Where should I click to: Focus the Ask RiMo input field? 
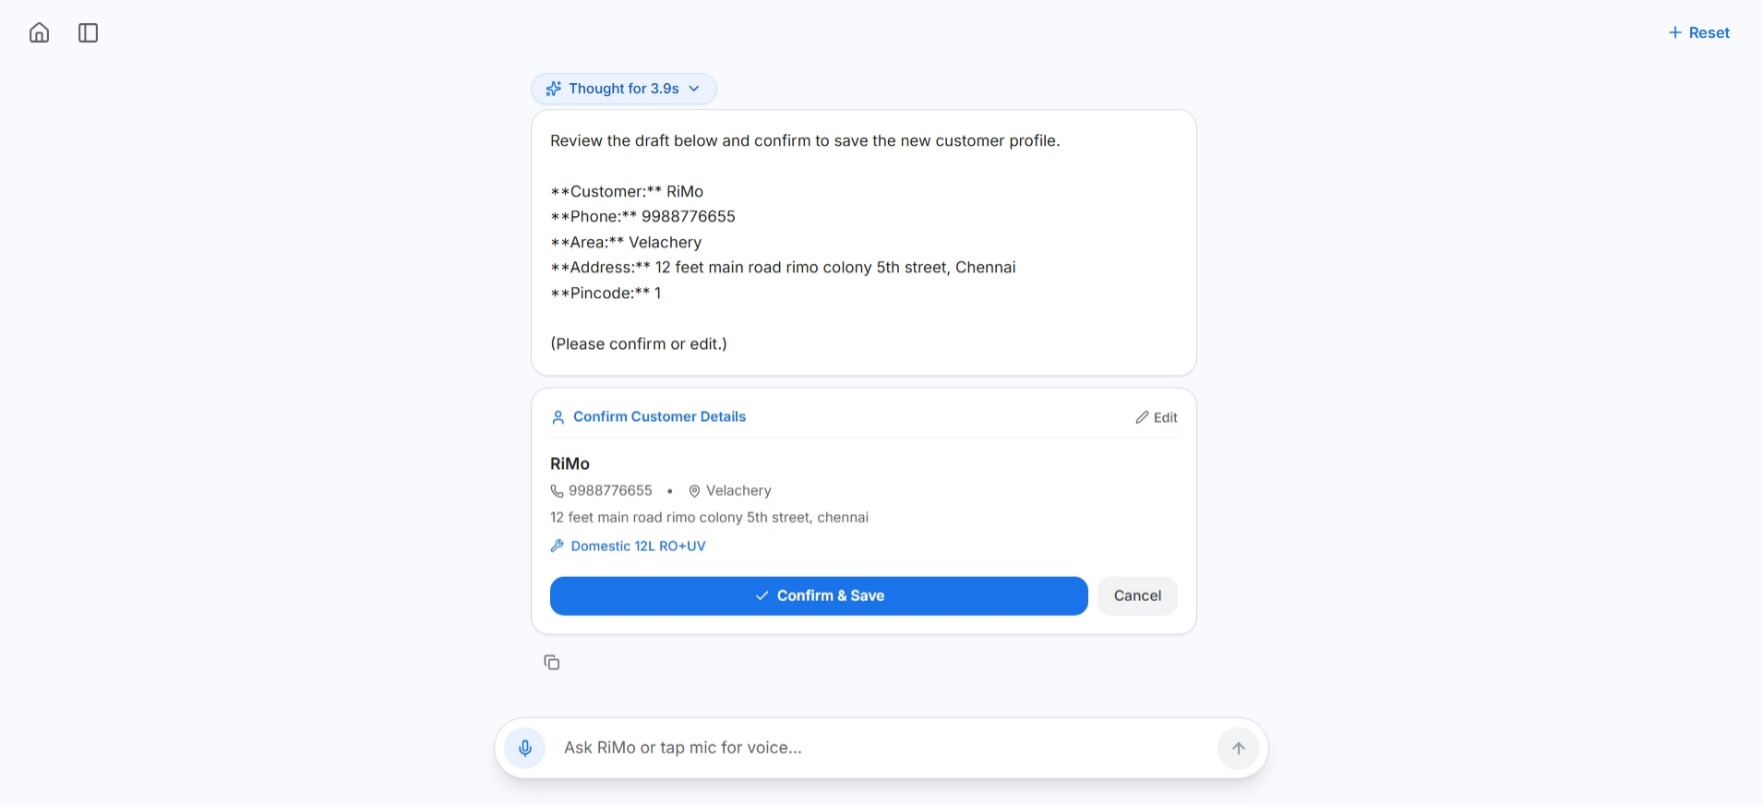coord(881,748)
